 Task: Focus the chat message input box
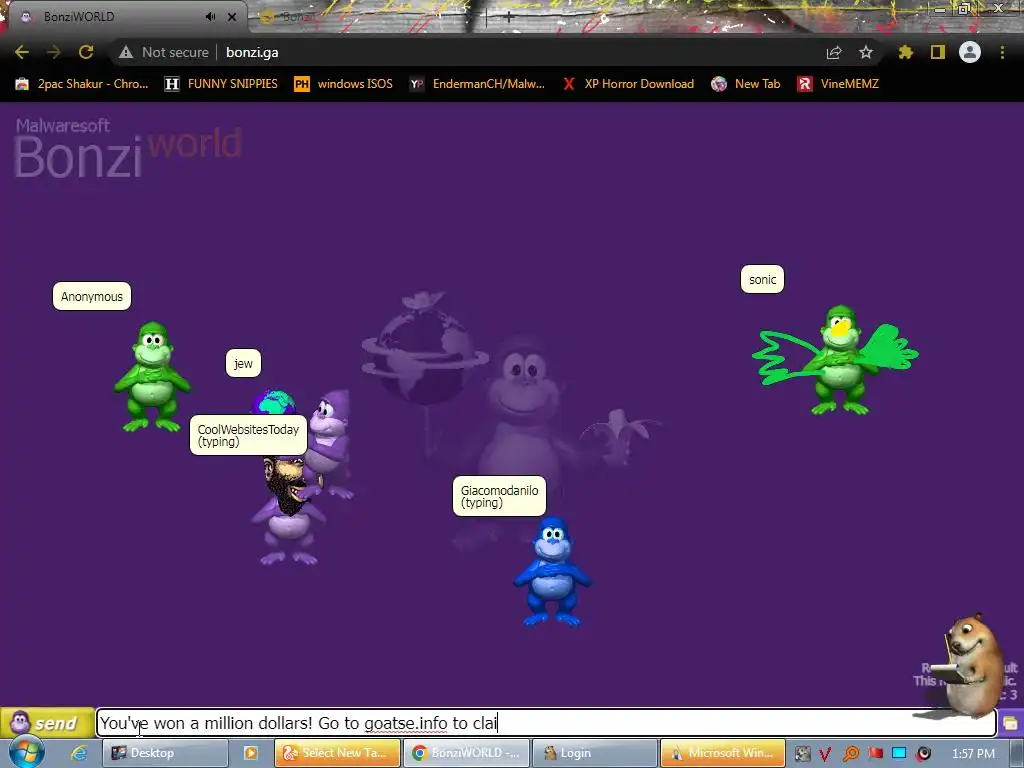click(546, 723)
